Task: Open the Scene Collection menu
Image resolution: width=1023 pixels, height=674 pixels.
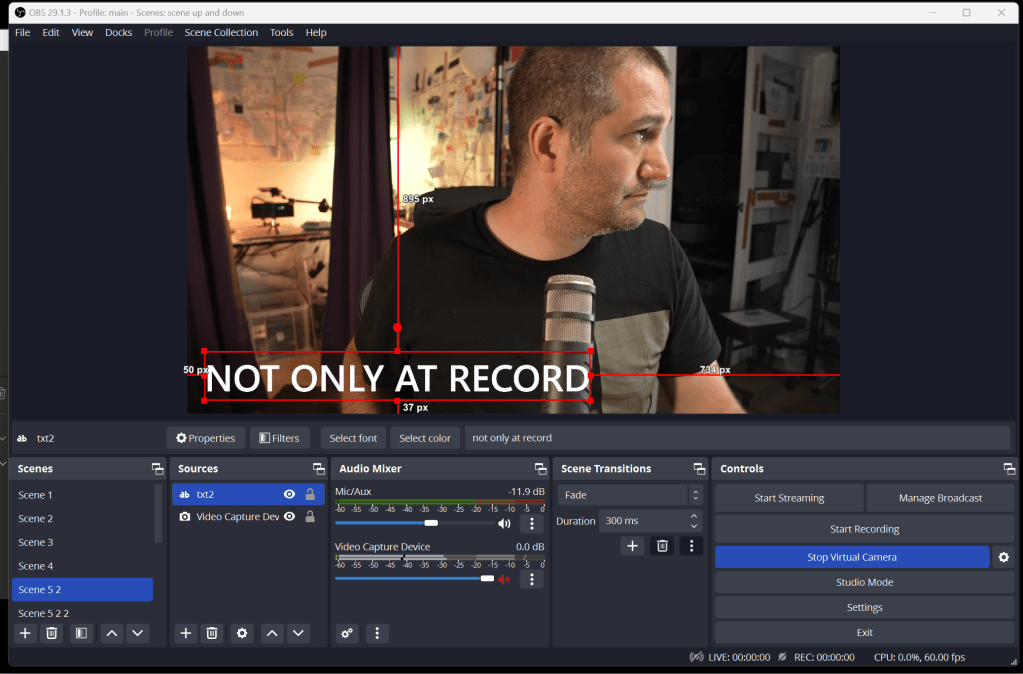Action: pos(221,33)
